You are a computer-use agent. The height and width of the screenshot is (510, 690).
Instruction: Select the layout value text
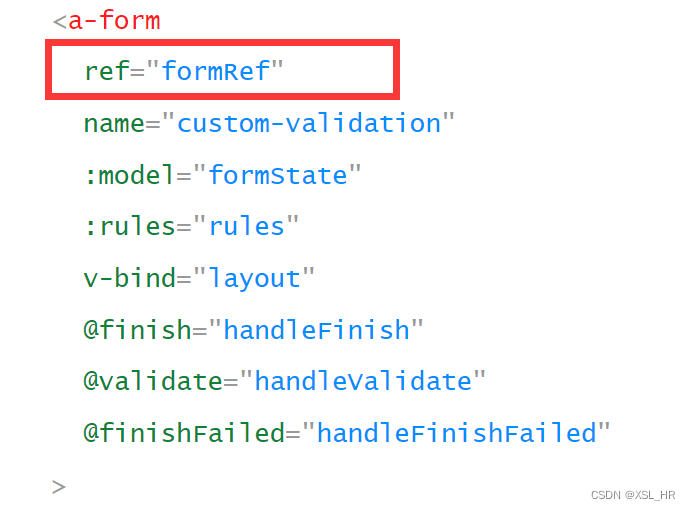tap(254, 279)
